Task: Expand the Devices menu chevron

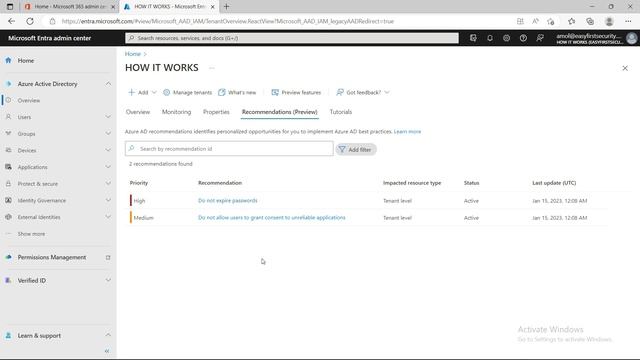Action: click(108, 150)
